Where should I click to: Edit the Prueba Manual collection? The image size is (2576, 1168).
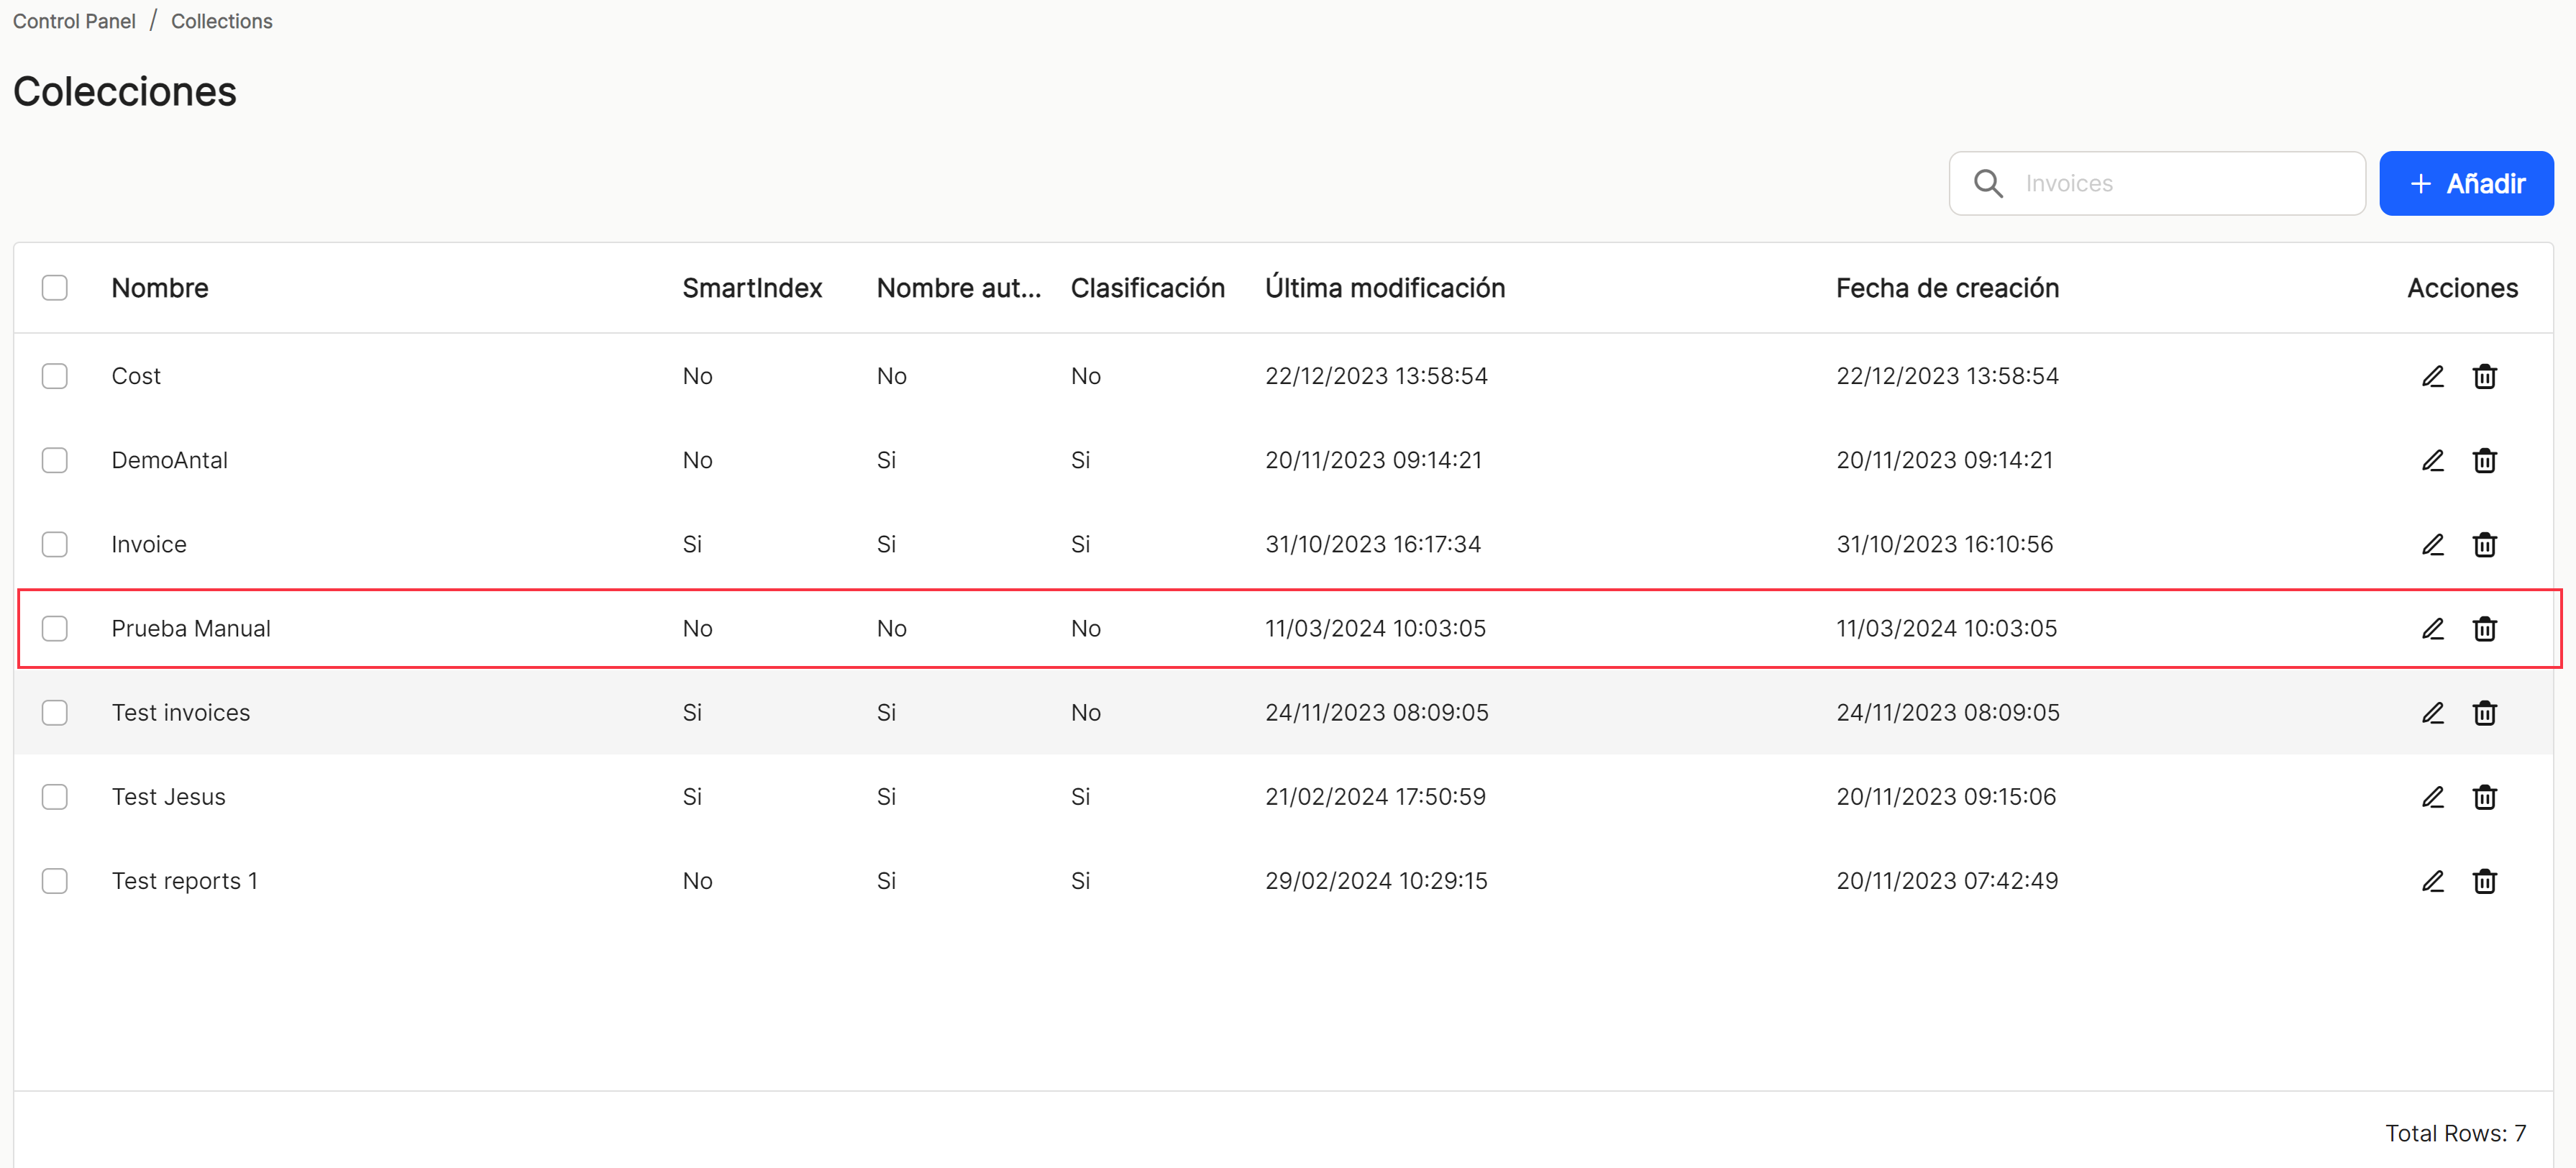pos(2432,628)
